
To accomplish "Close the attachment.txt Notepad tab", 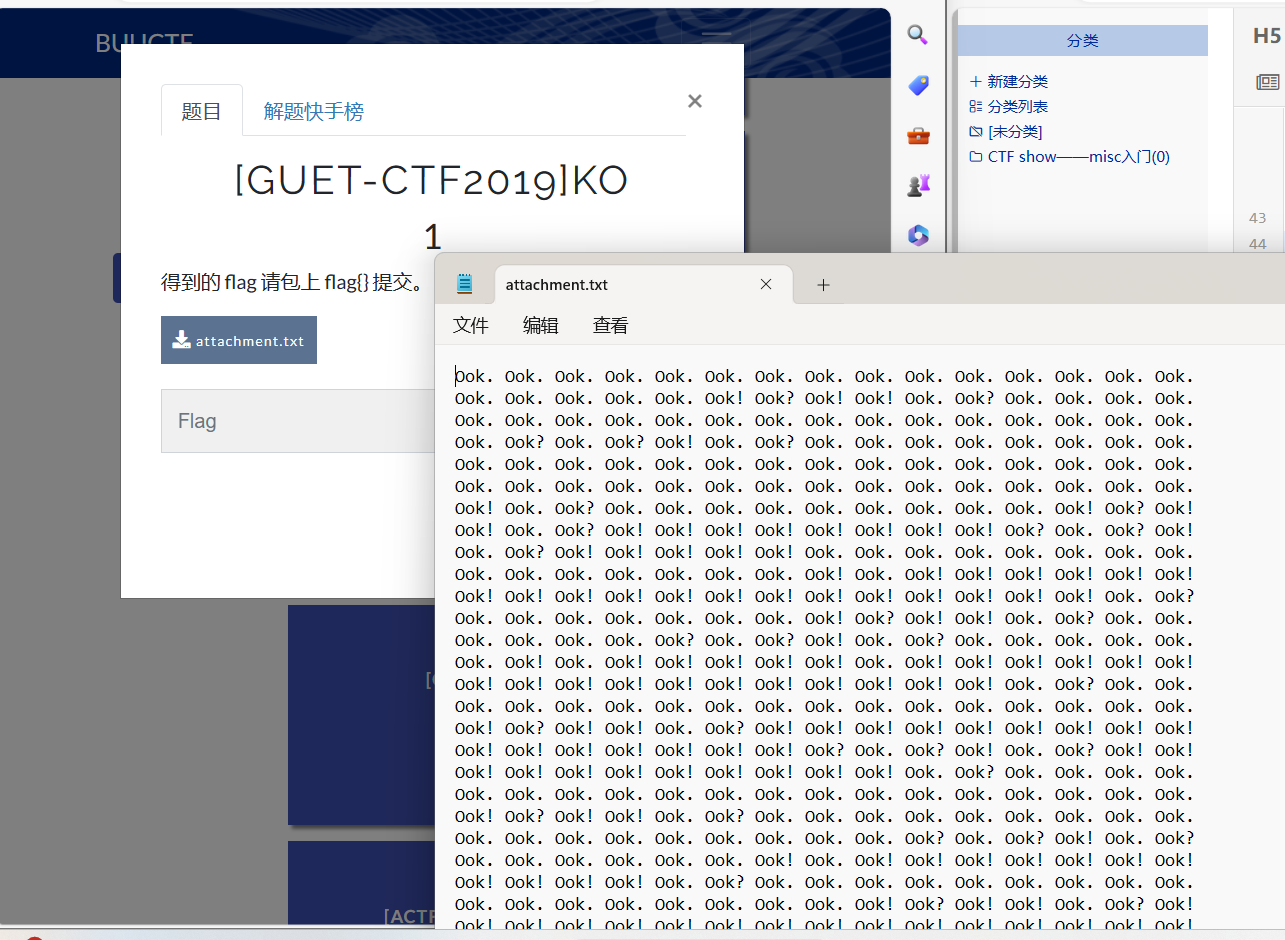I will click(x=766, y=284).
